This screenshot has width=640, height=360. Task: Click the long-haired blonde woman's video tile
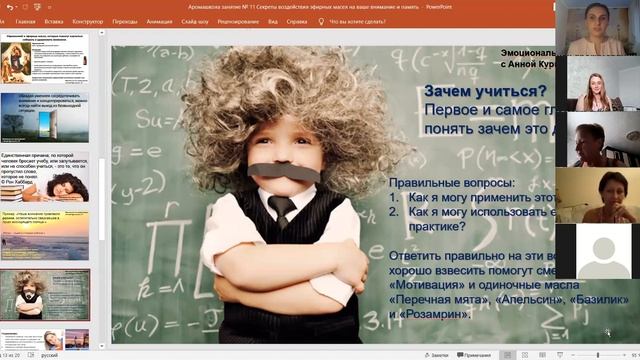pyautogui.click(x=598, y=84)
